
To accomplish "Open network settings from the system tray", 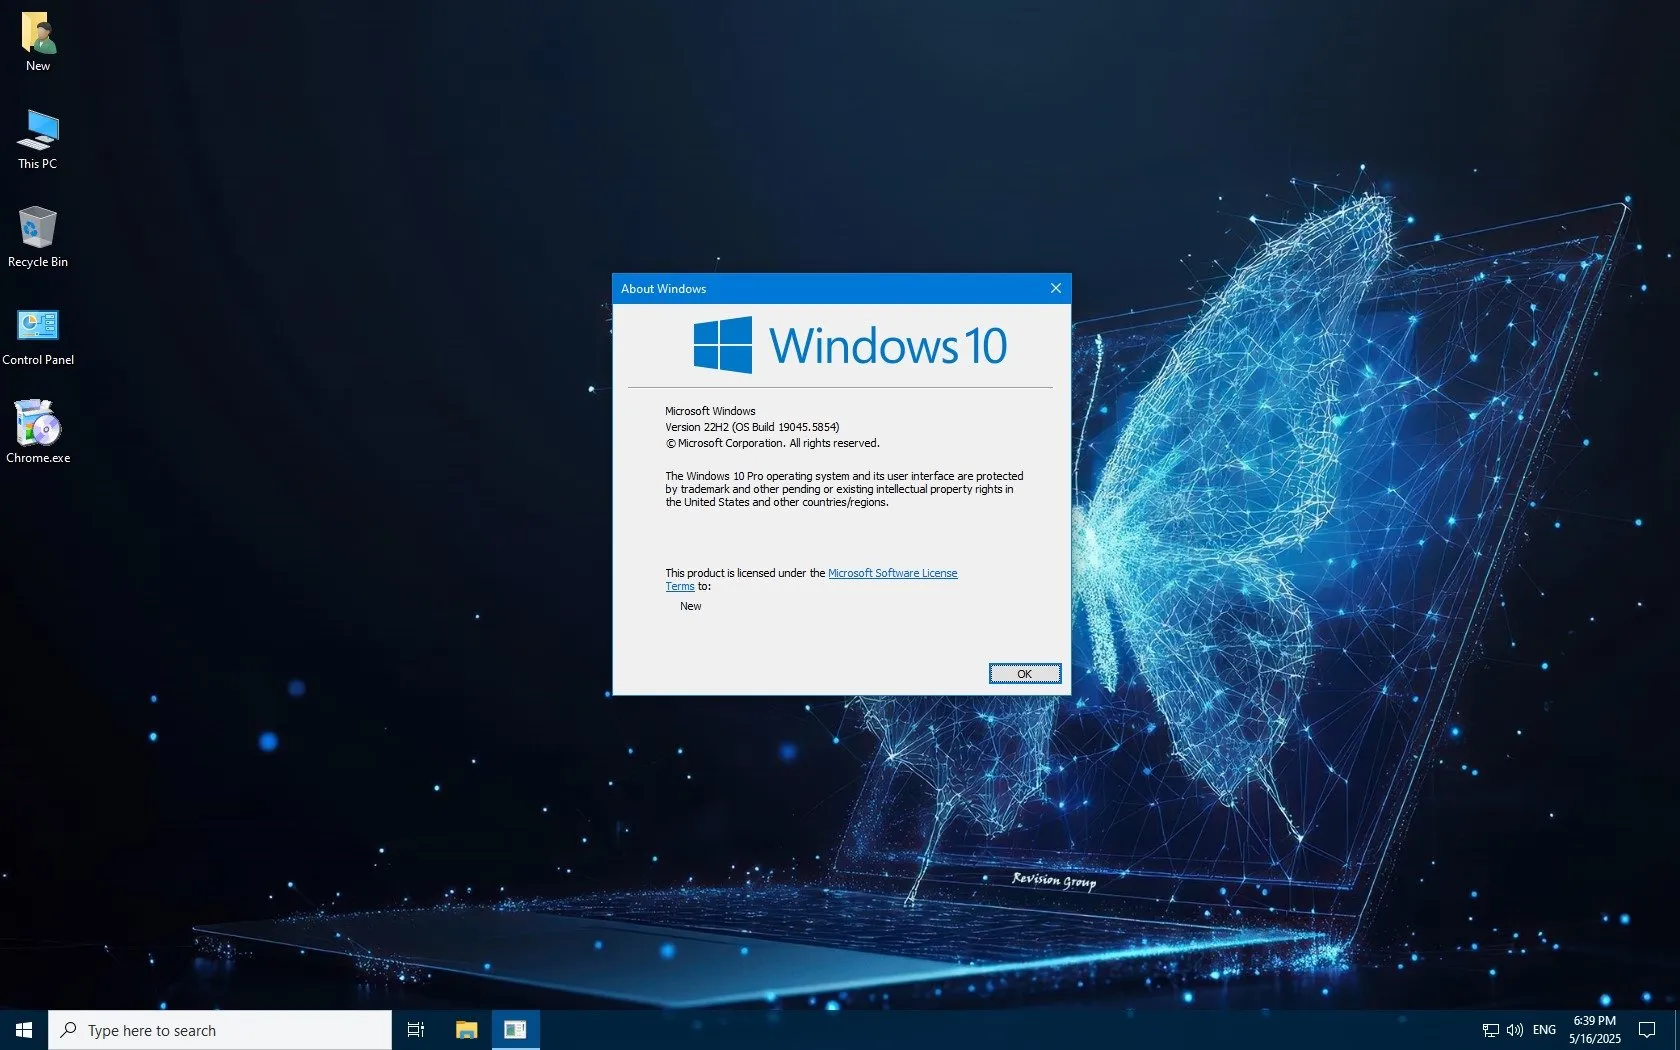I will click(x=1489, y=1029).
